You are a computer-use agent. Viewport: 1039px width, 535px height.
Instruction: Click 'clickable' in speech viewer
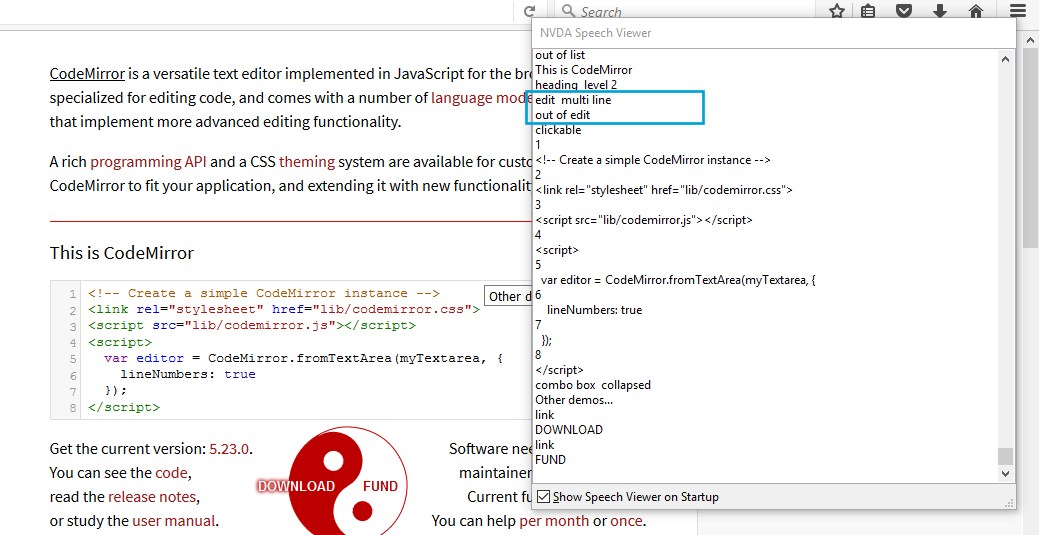[558, 130]
